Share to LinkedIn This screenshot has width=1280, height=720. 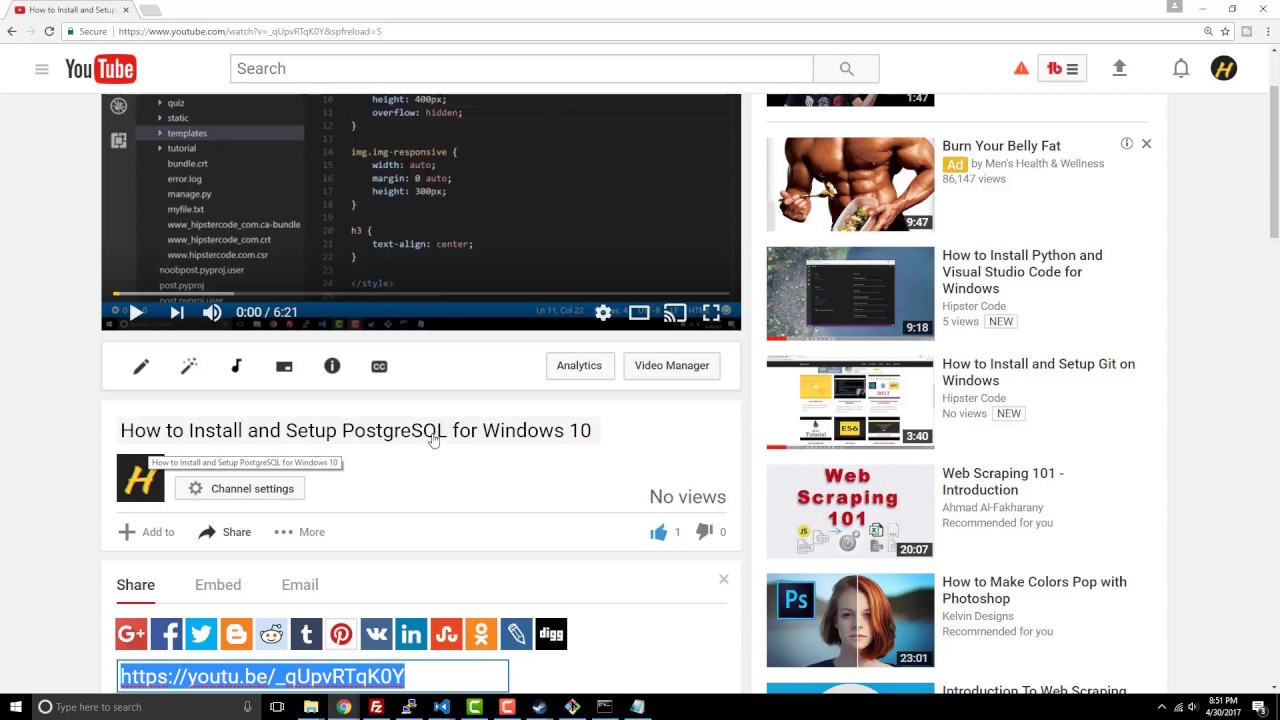[x=411, y=634]
